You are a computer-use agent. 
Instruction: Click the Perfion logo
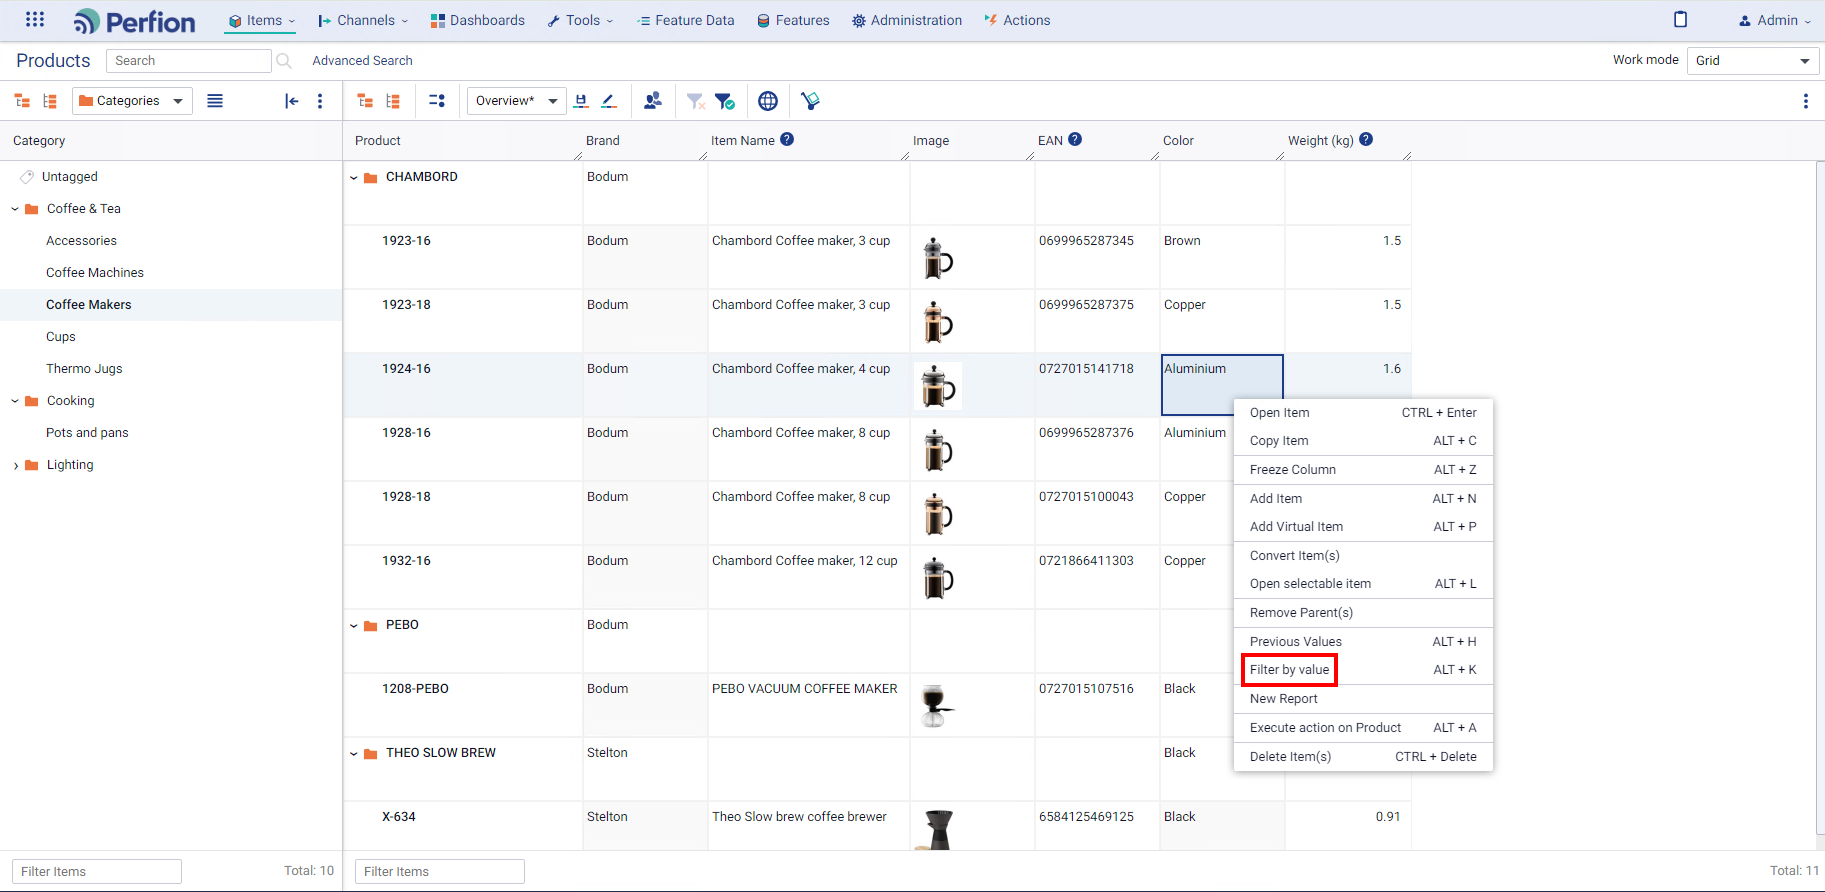(135, 21)
